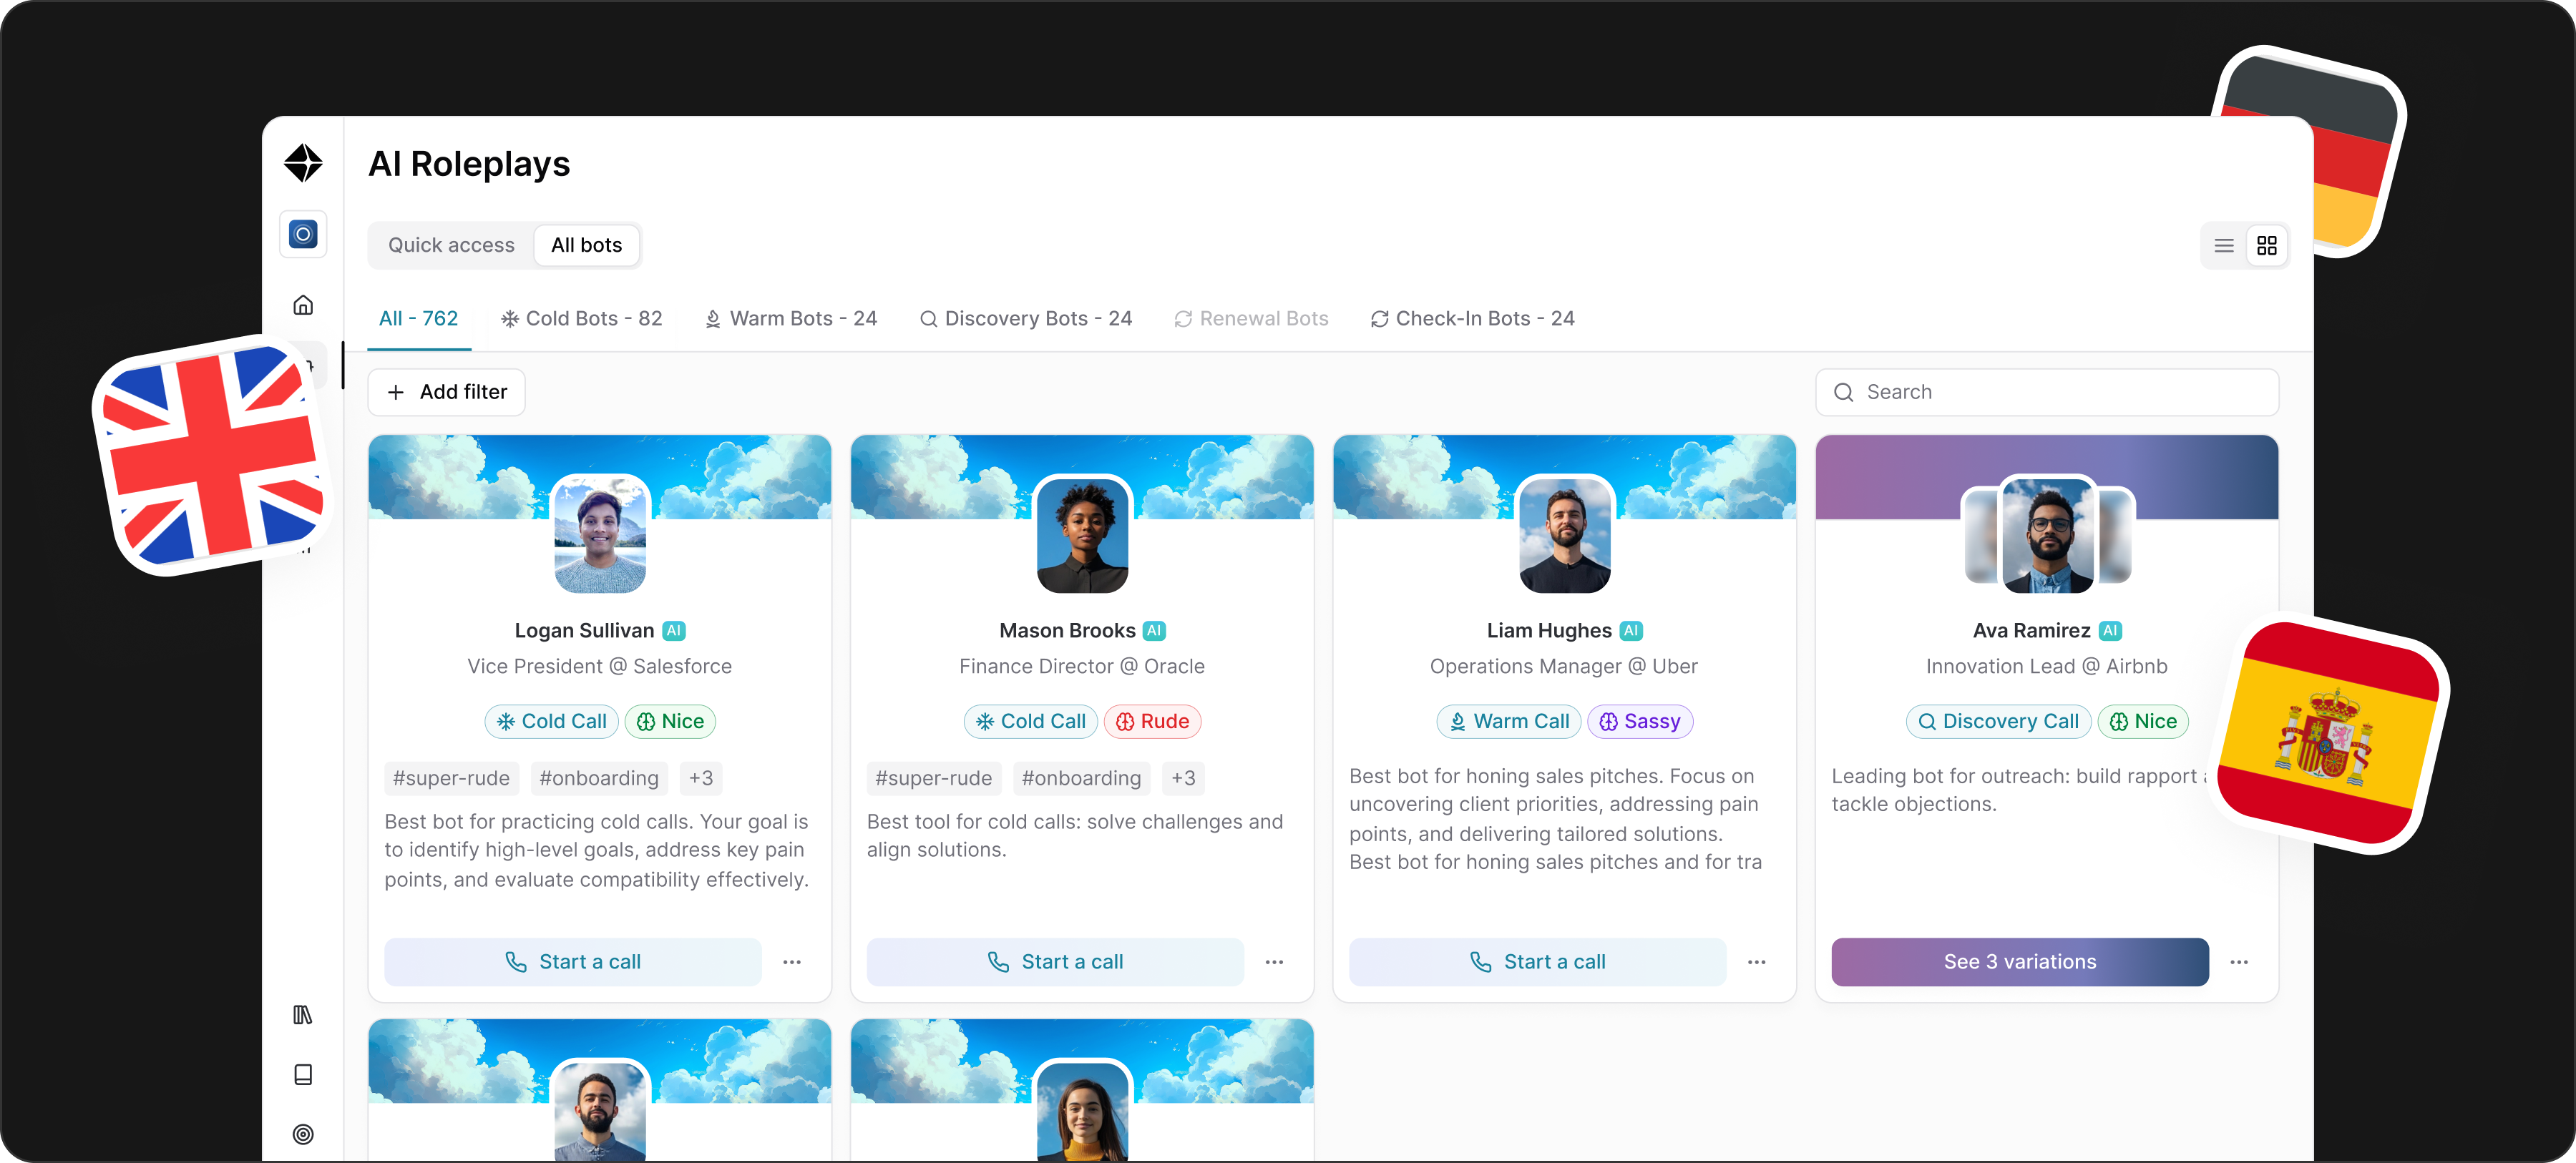Click #onboarding hashtag on Mason Brooks card
This screenshot has height=1163, width=2576.
click(x=1081, y=778)
